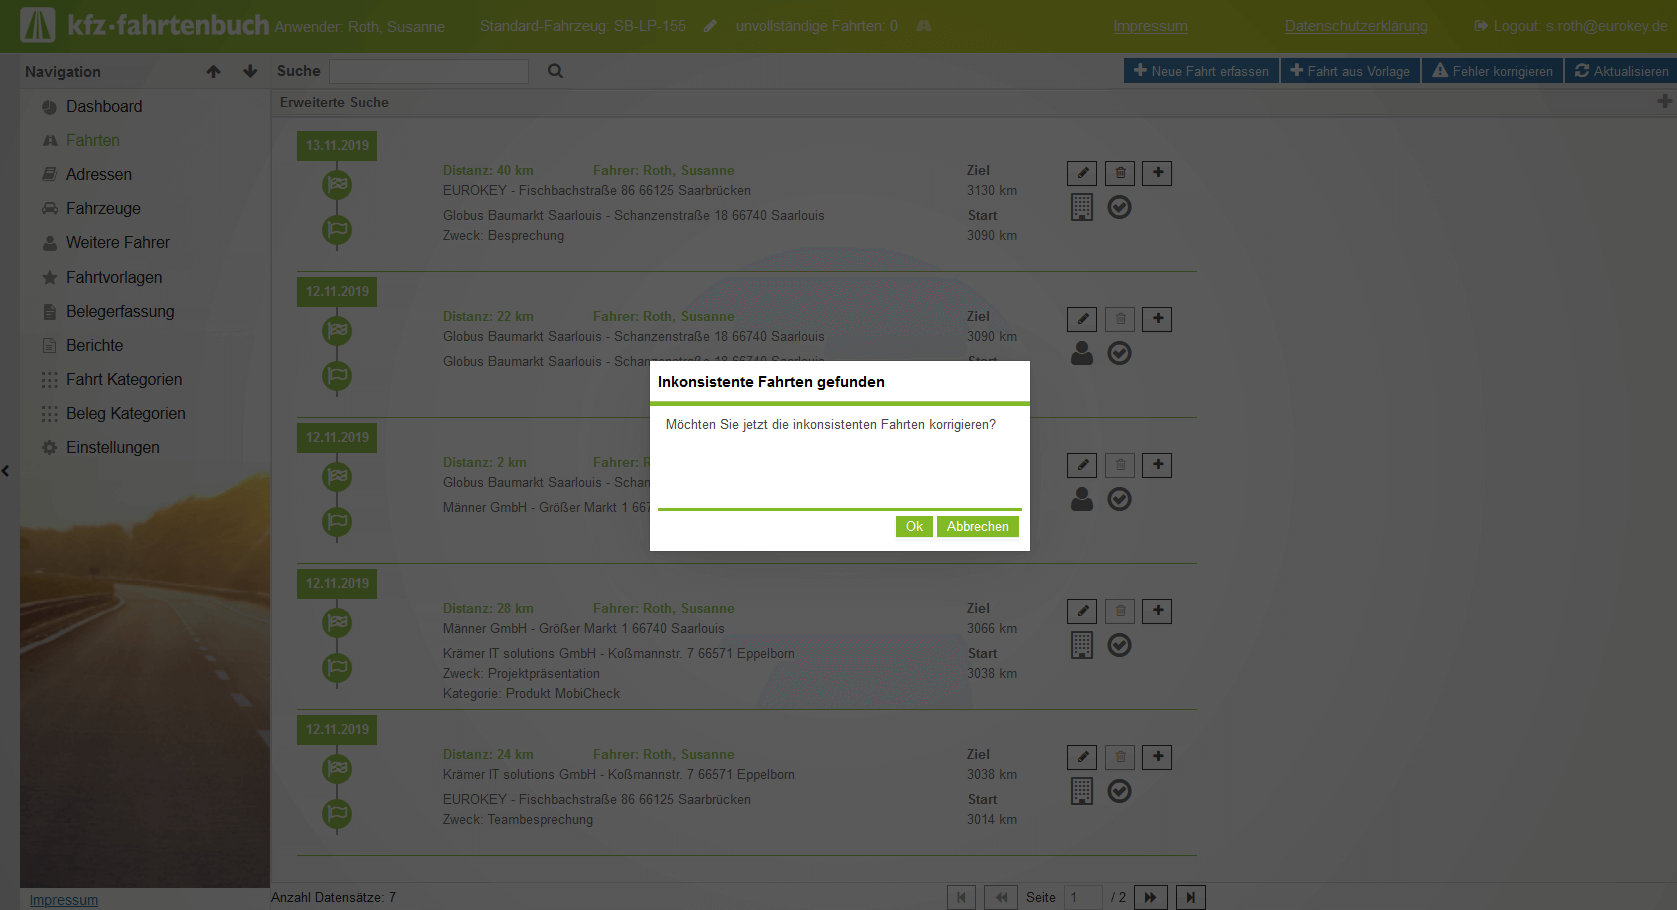The width and height of the screenshot is (1677, 910).
Task: Click the navigation up arrow icon
Action: 213,71
